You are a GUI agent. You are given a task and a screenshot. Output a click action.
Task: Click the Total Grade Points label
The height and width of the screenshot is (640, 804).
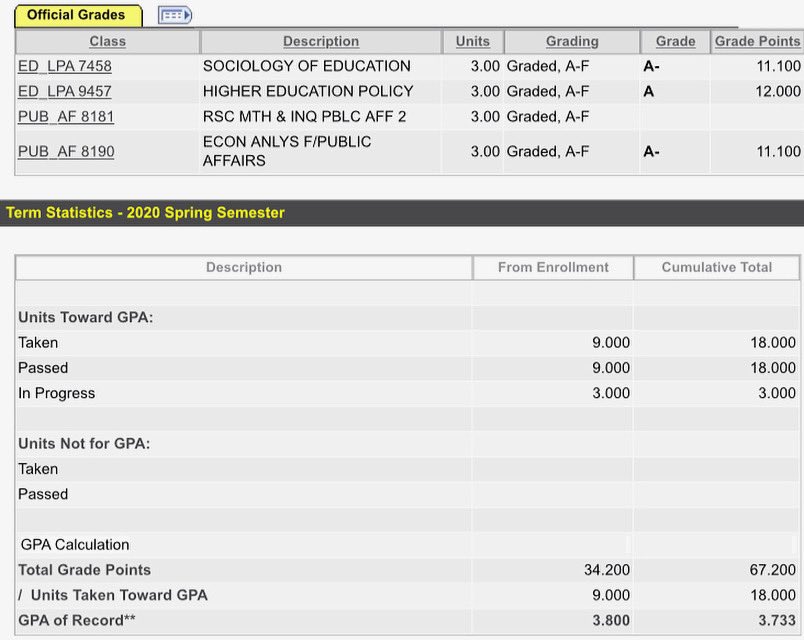point(85,570)
